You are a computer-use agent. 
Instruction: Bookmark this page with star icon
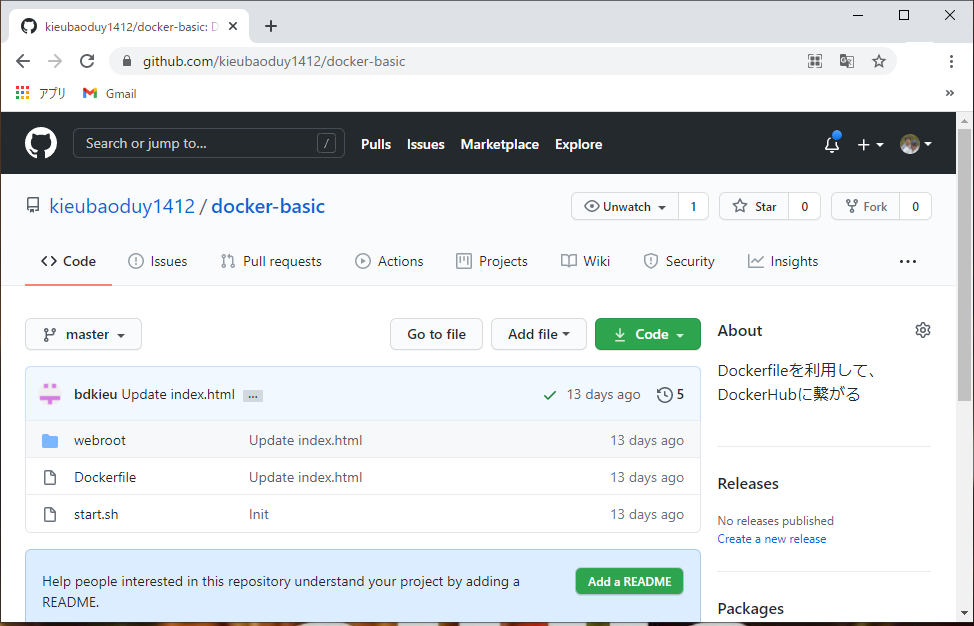point(879,61)
